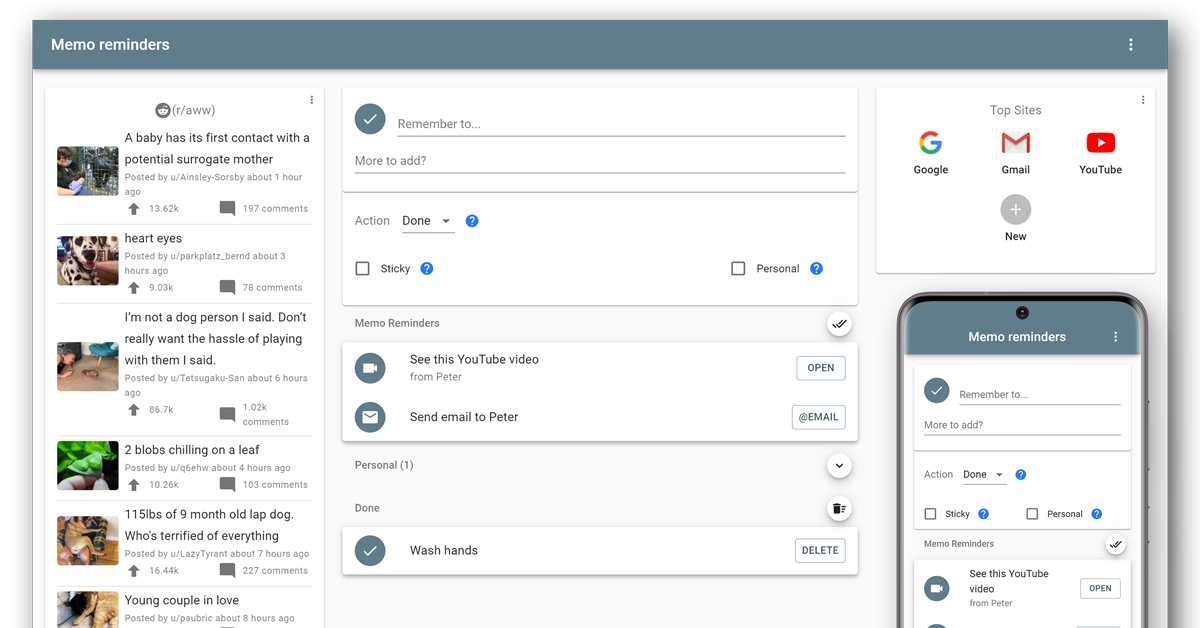Add a New top site shortcut
1200x628 pixels.
(x=1015, y=210)
